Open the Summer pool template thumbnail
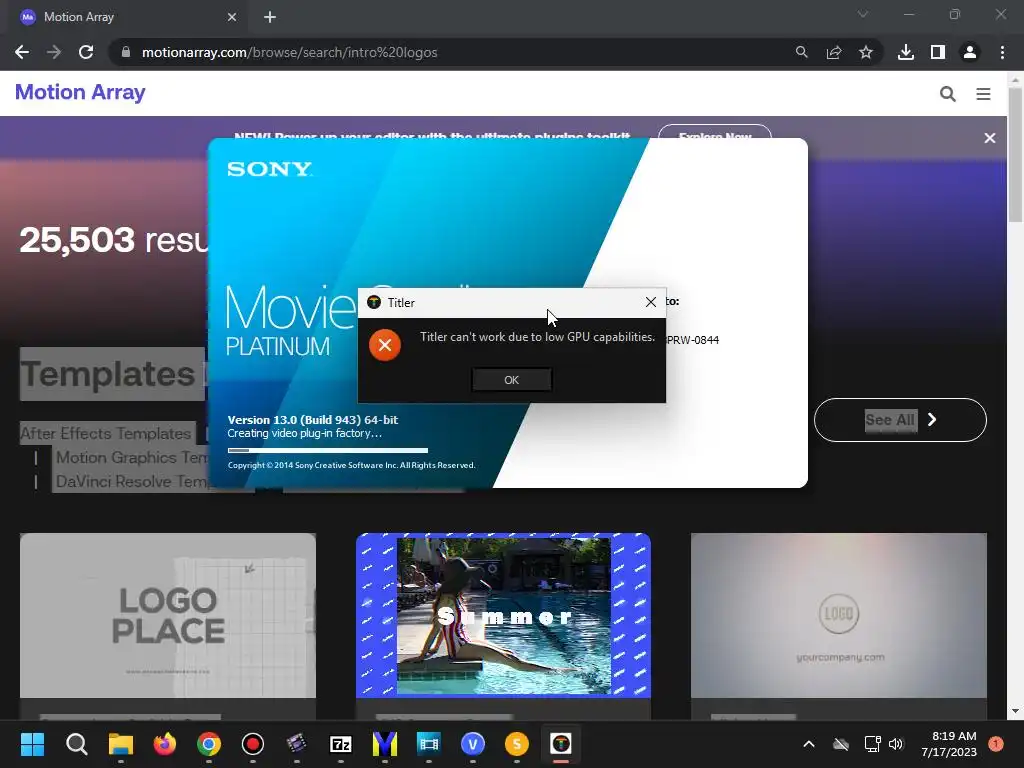This screenshot has height=768, width=1024. [503, 615]
